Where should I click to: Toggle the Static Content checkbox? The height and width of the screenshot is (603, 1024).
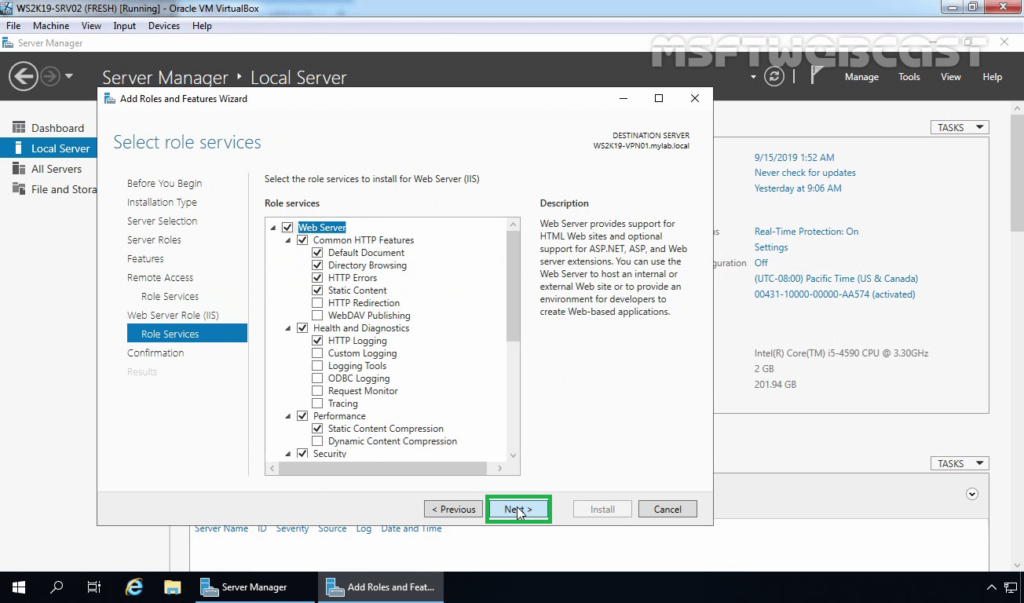tap(317, 290)
